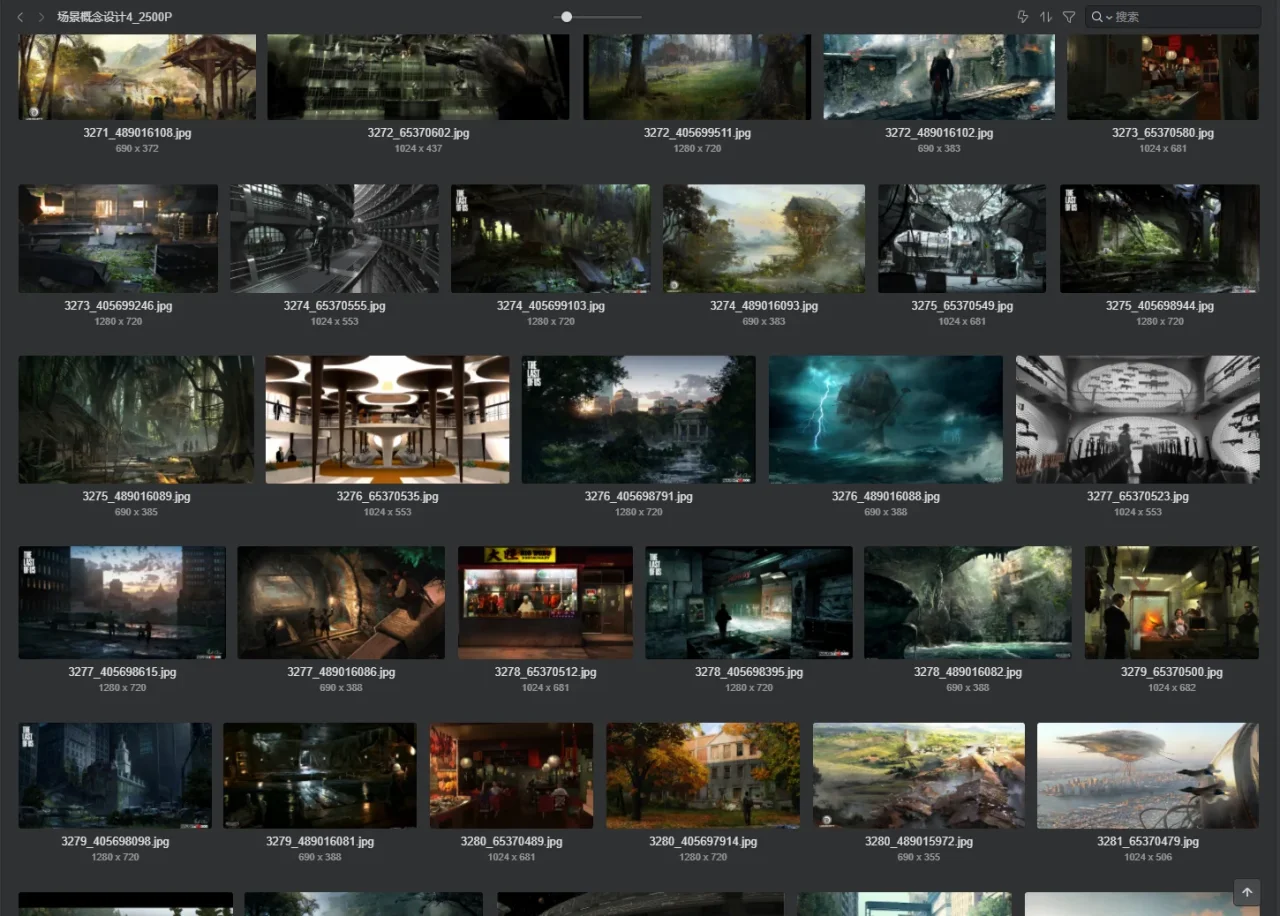The image size is (1280, 916).
Task: Select thumbnail 3280_489015972.jpg
Action: [919, 775]
